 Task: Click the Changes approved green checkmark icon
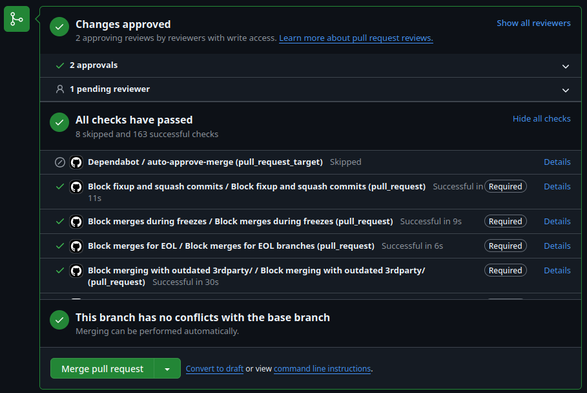point(59,27)
